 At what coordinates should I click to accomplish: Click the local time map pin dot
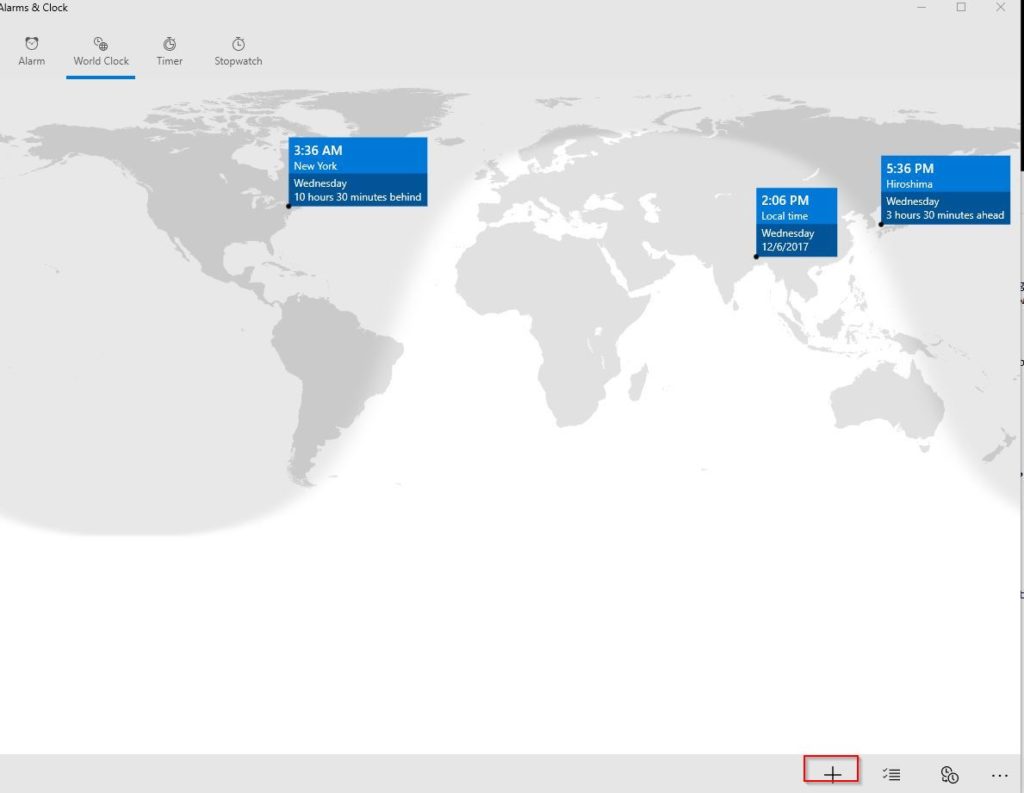pyautogui.click(x=756, y=257)
